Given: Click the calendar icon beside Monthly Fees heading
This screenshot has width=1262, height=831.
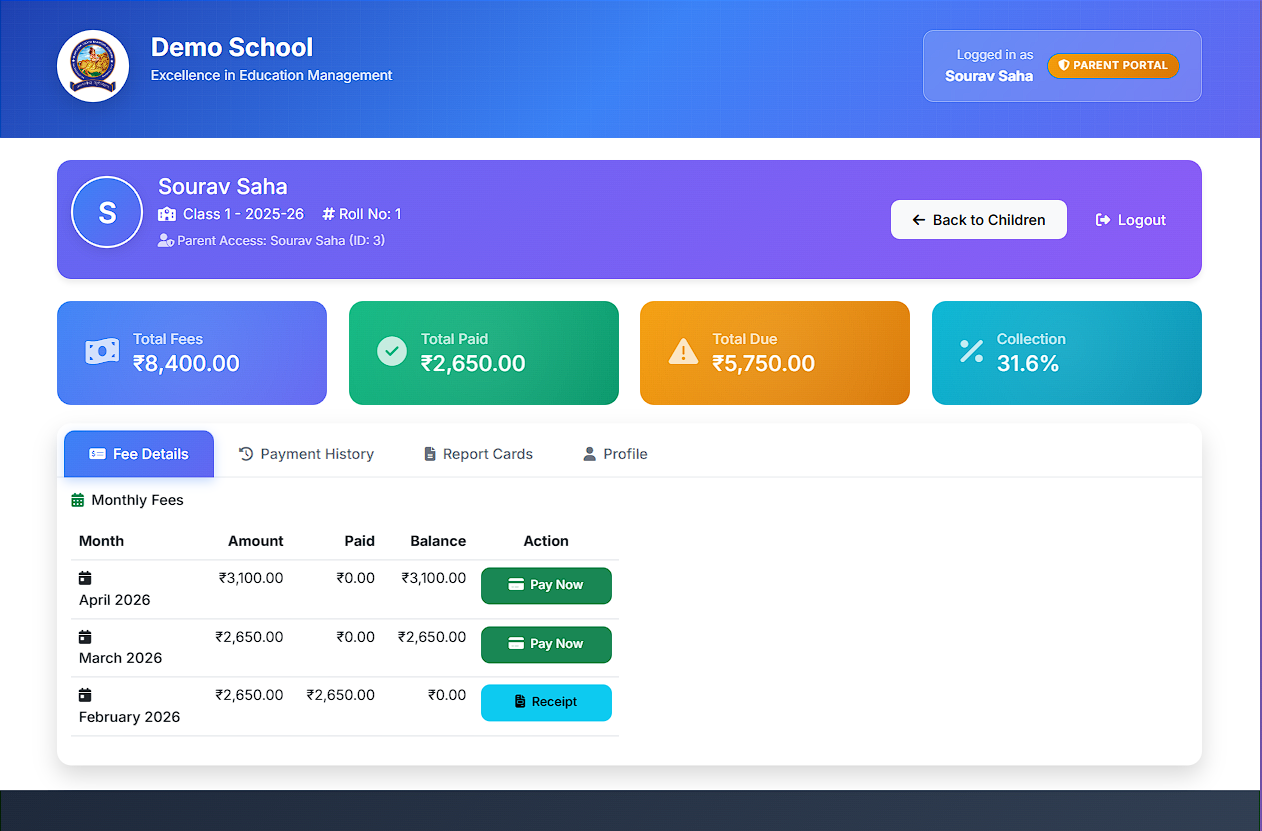Looking at the screenshot, I should pyautogui.click(x=76, y=499).
